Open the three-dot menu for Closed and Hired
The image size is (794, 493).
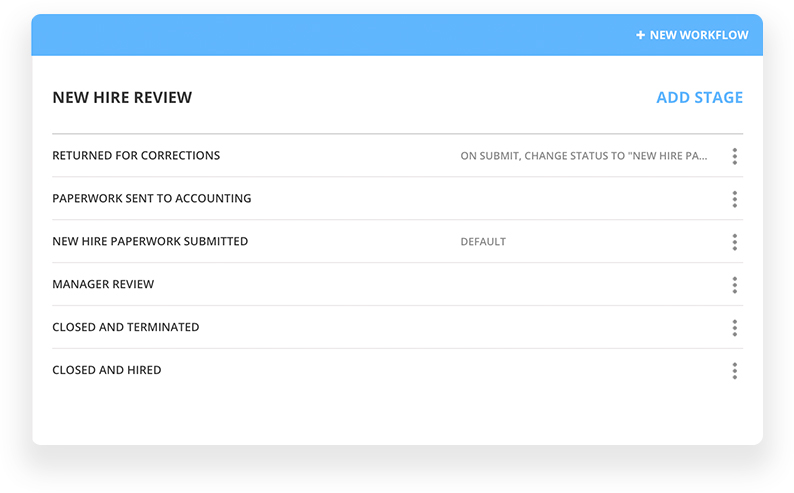tap(734, 371)
